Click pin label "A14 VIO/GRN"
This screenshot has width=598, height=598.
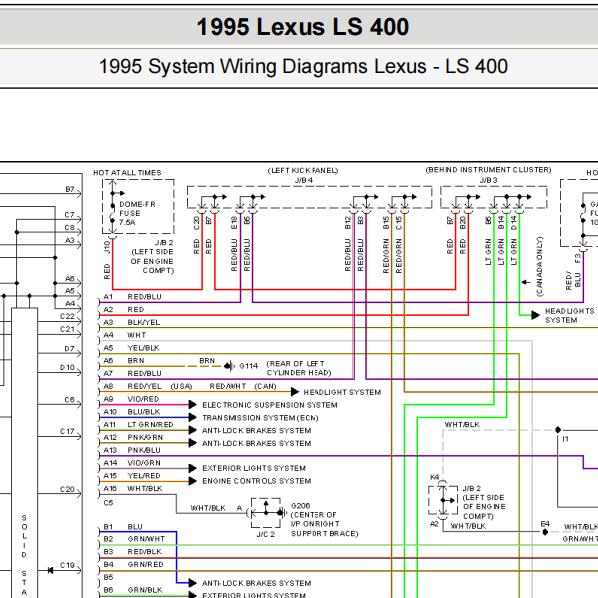(132, 463)
